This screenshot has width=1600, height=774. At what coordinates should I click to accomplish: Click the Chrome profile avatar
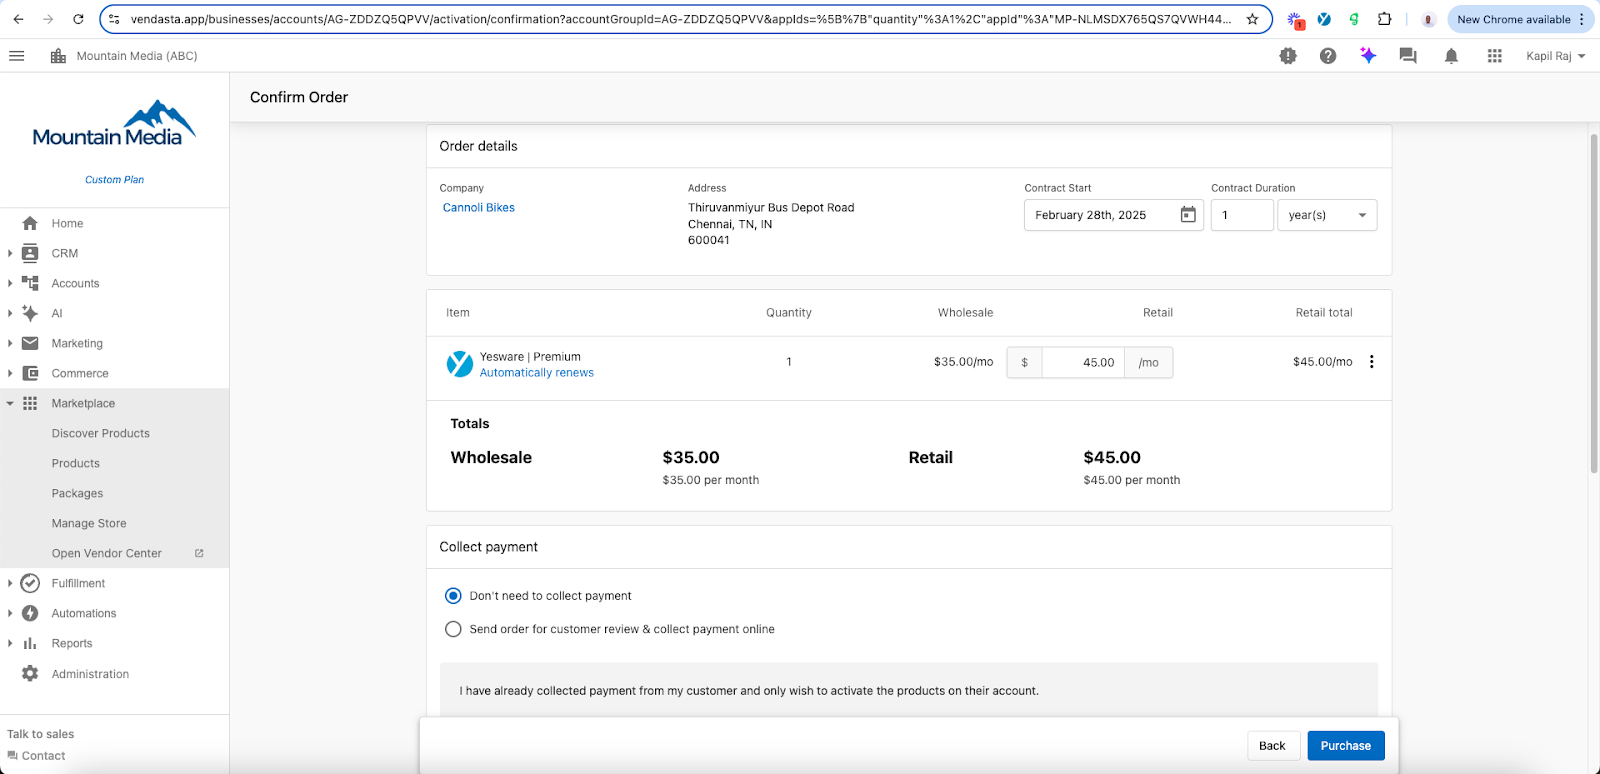pyautogui.click(x=1428, y=19)
